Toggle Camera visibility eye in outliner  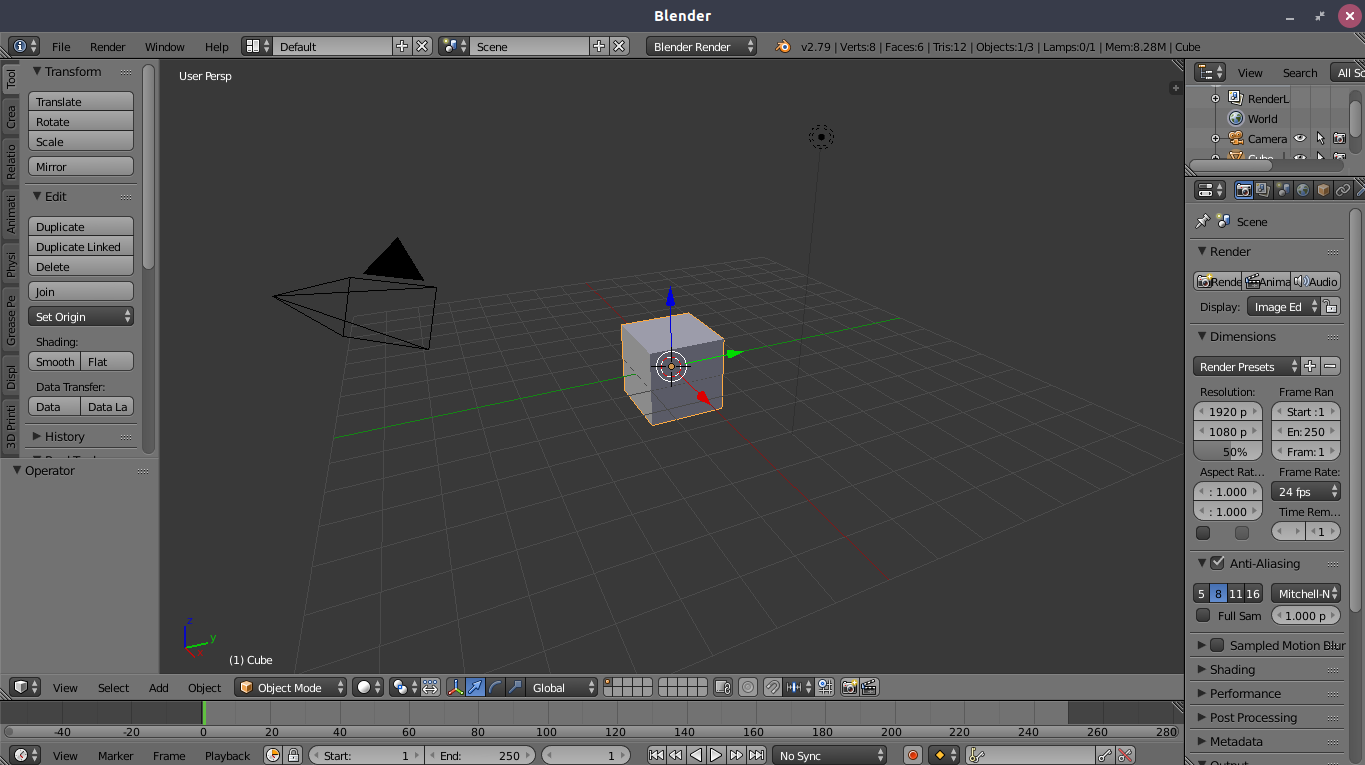1300,139
